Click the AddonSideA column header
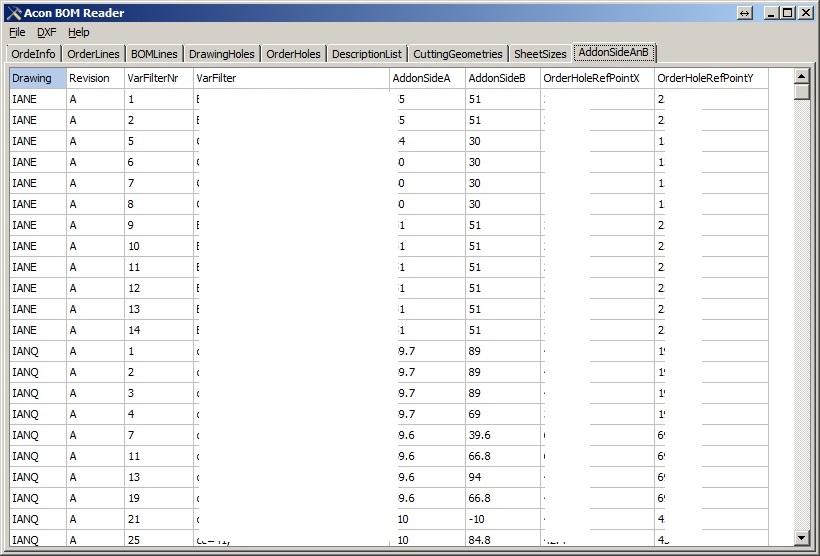Image resolution: width=820 pixels, height=556 pixels. 427,78
